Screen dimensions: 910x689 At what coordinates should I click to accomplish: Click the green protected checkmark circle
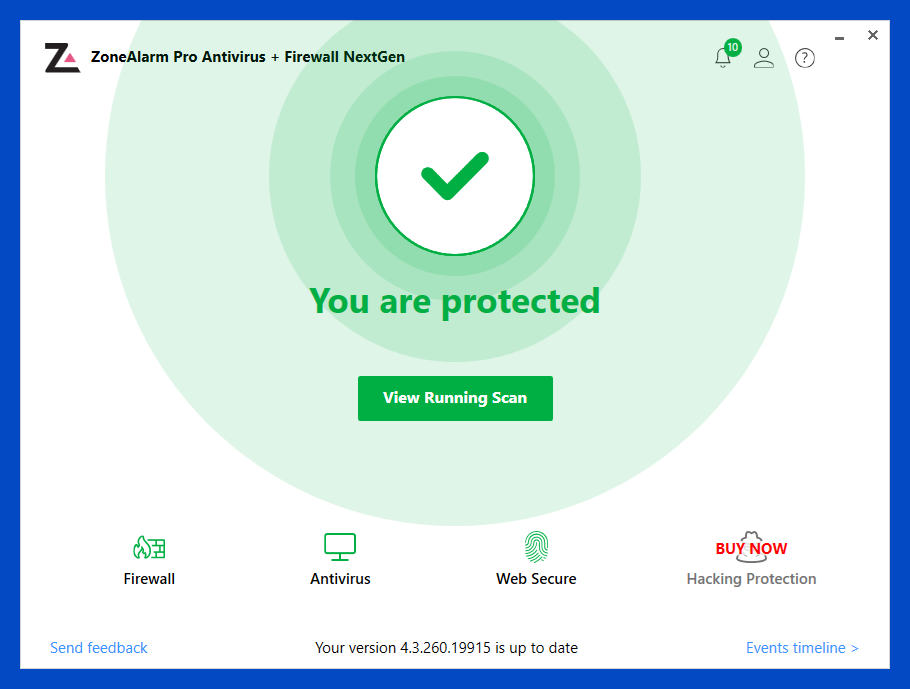[x=455, y=176]
